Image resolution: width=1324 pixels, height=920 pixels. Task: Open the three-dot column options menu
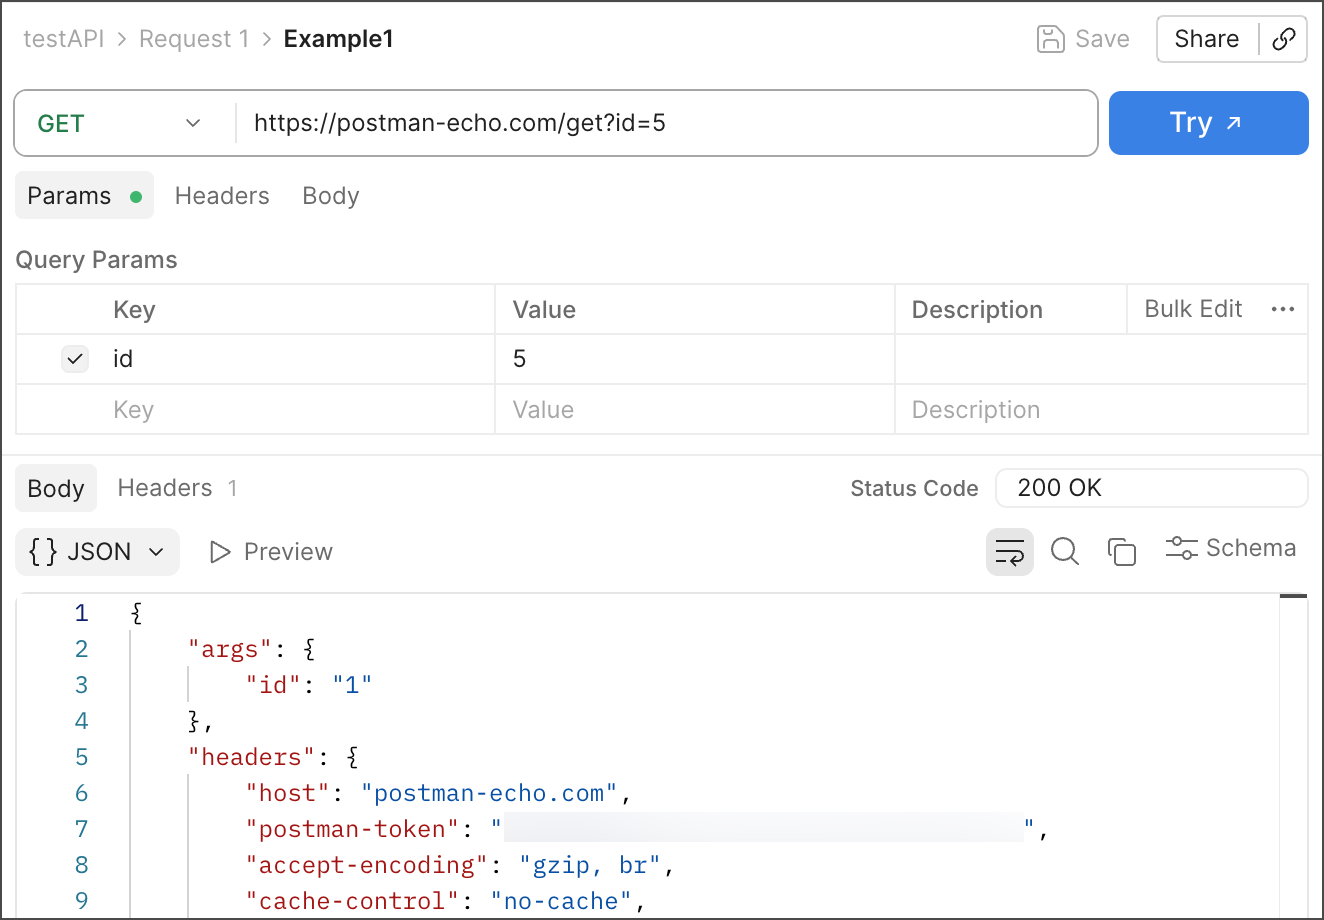click(x=1283, y=310)
